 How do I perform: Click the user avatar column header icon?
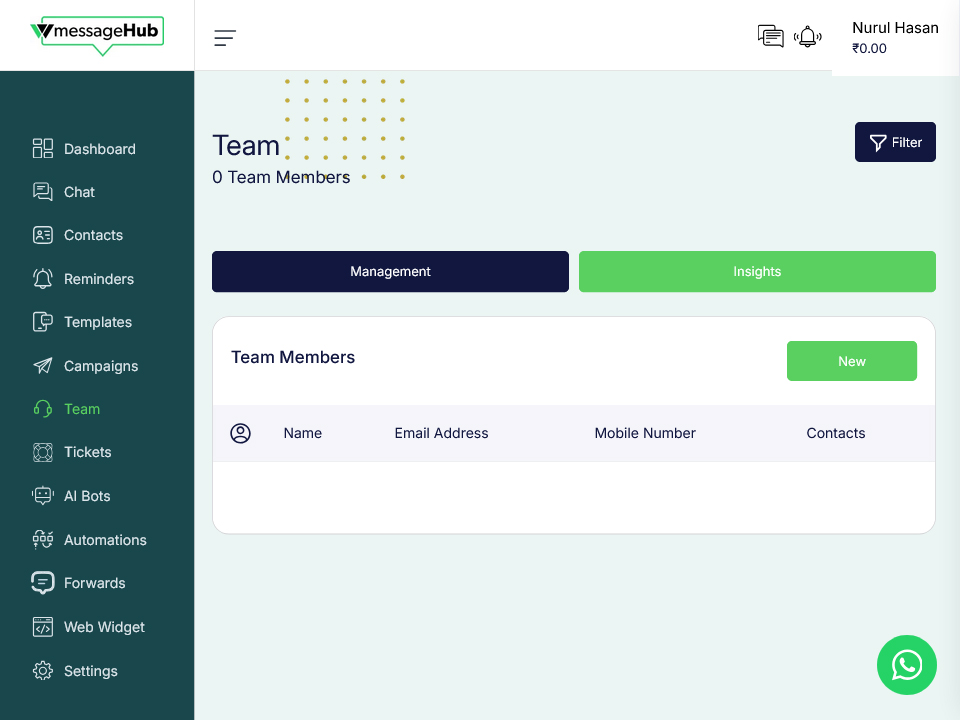240,433
